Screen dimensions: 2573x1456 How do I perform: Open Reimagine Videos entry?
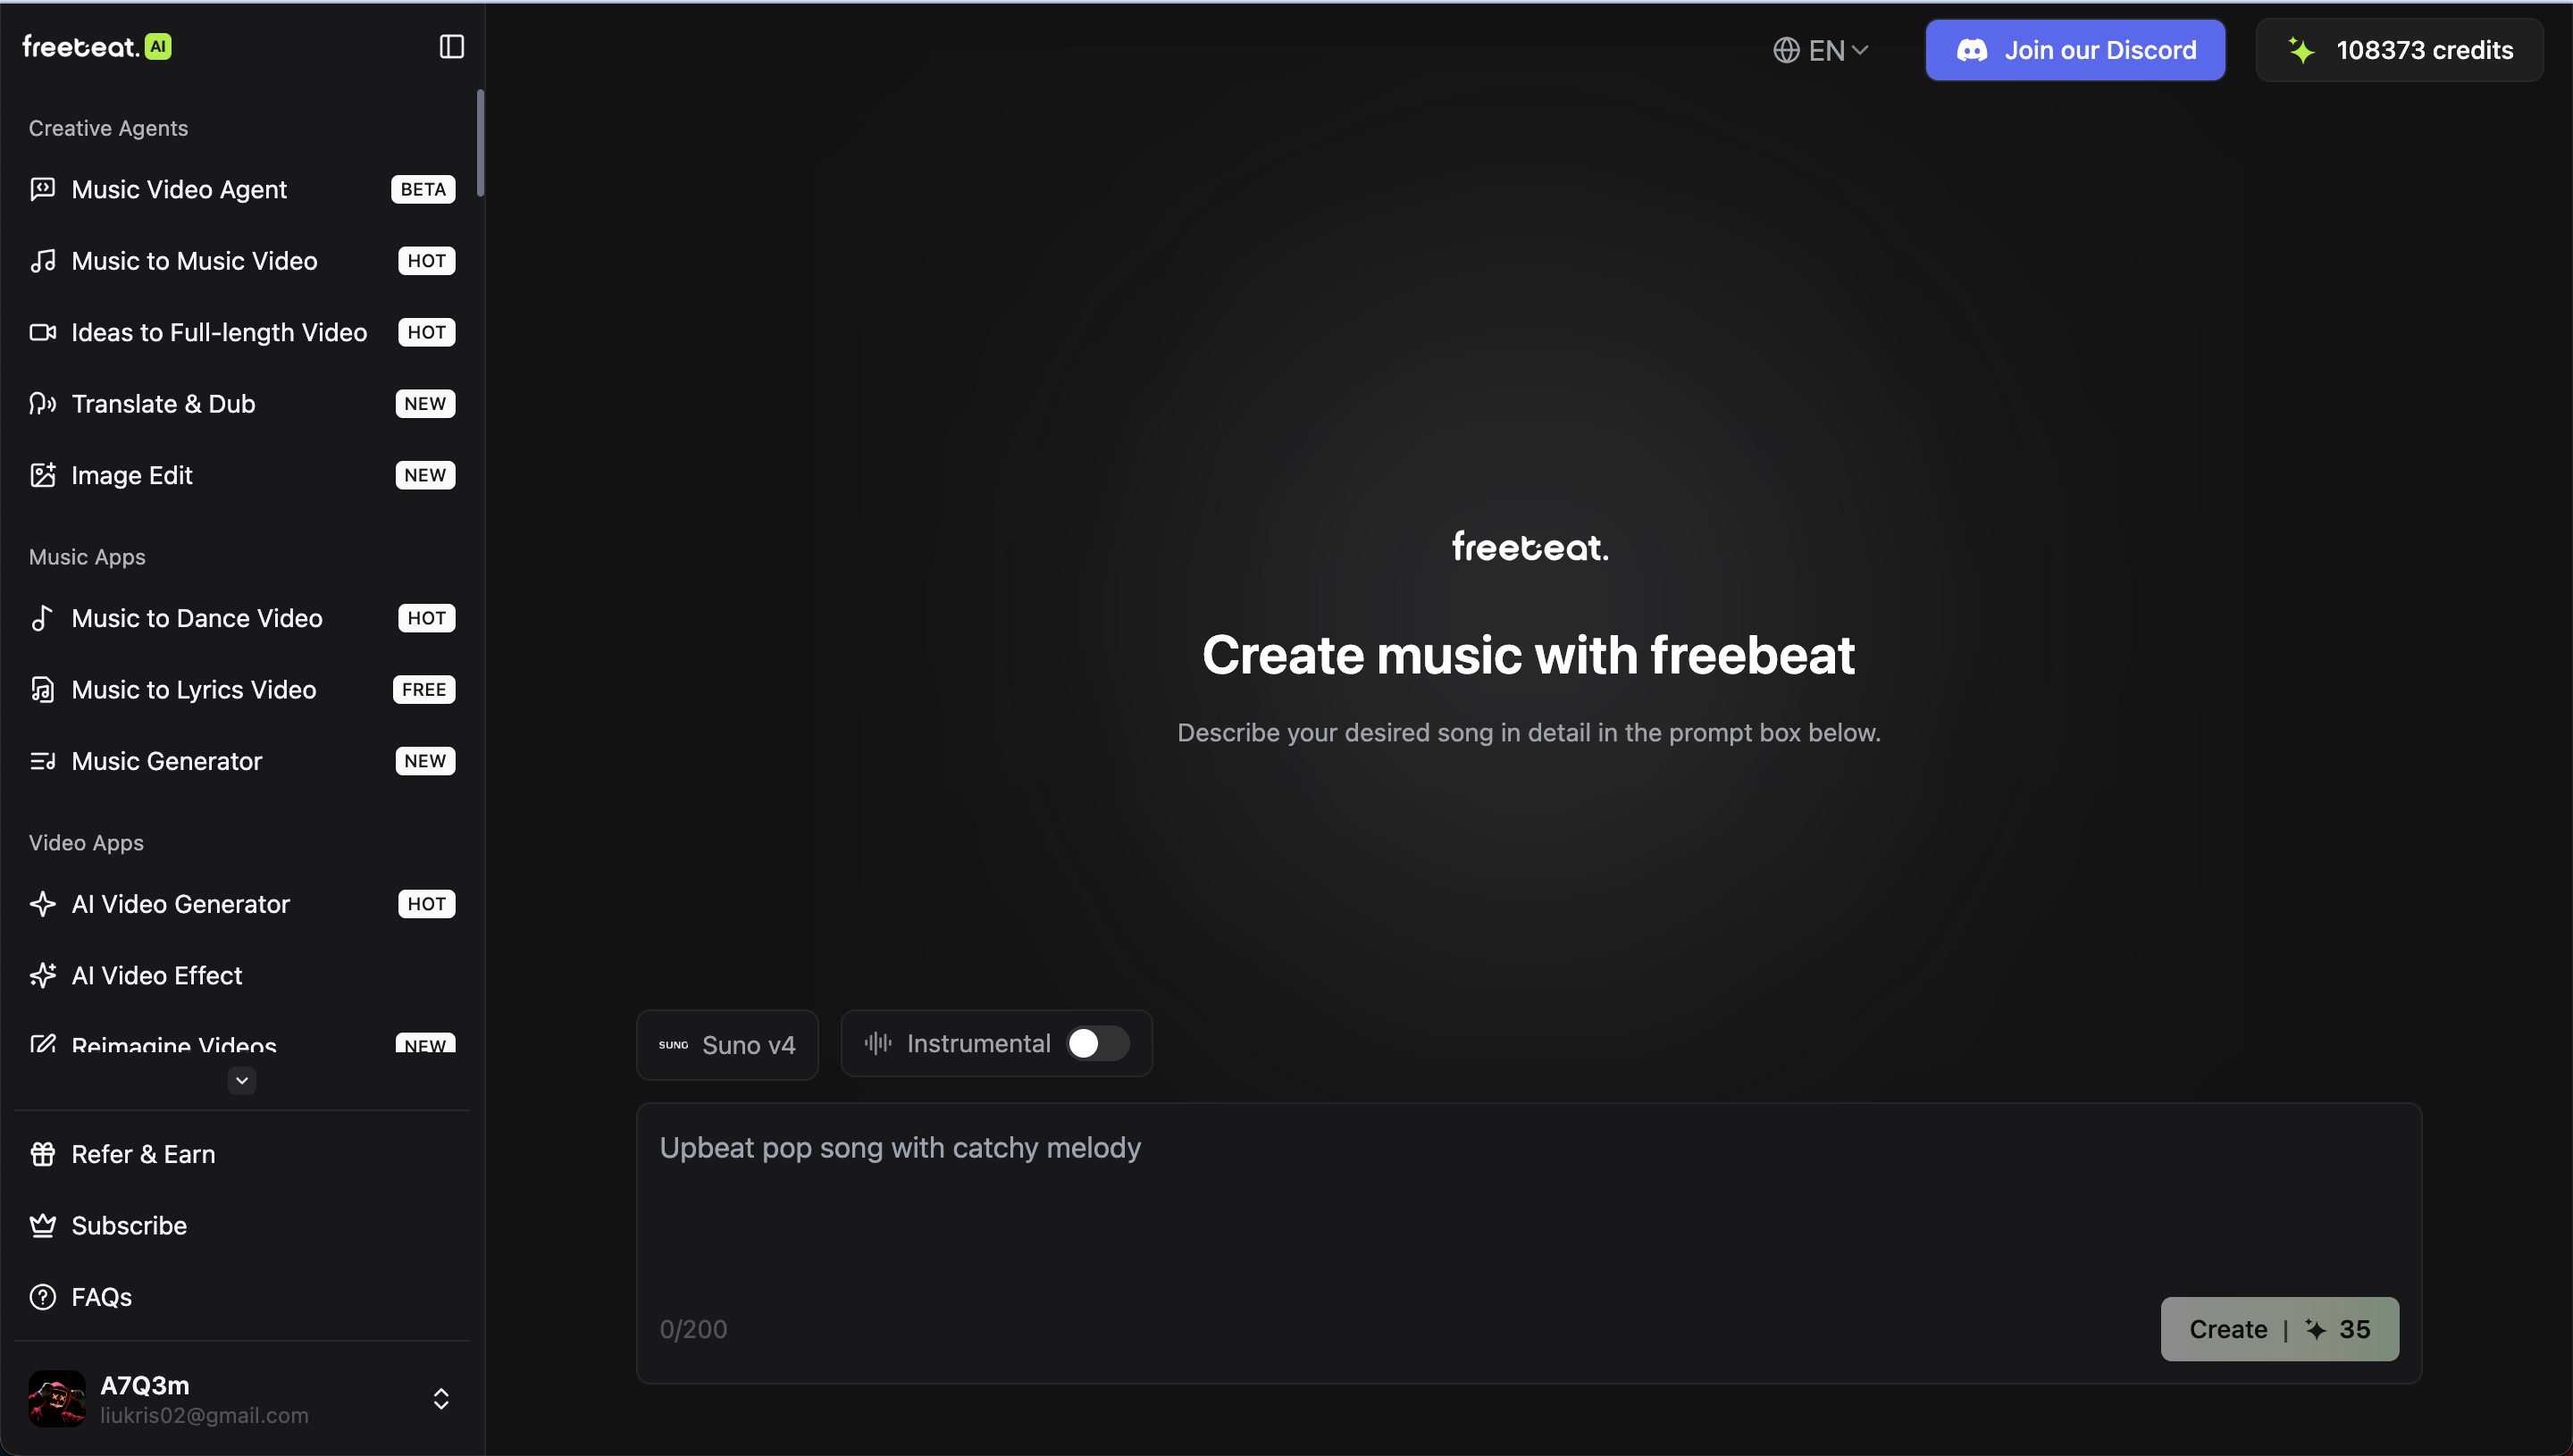(x=242, y=1043)
